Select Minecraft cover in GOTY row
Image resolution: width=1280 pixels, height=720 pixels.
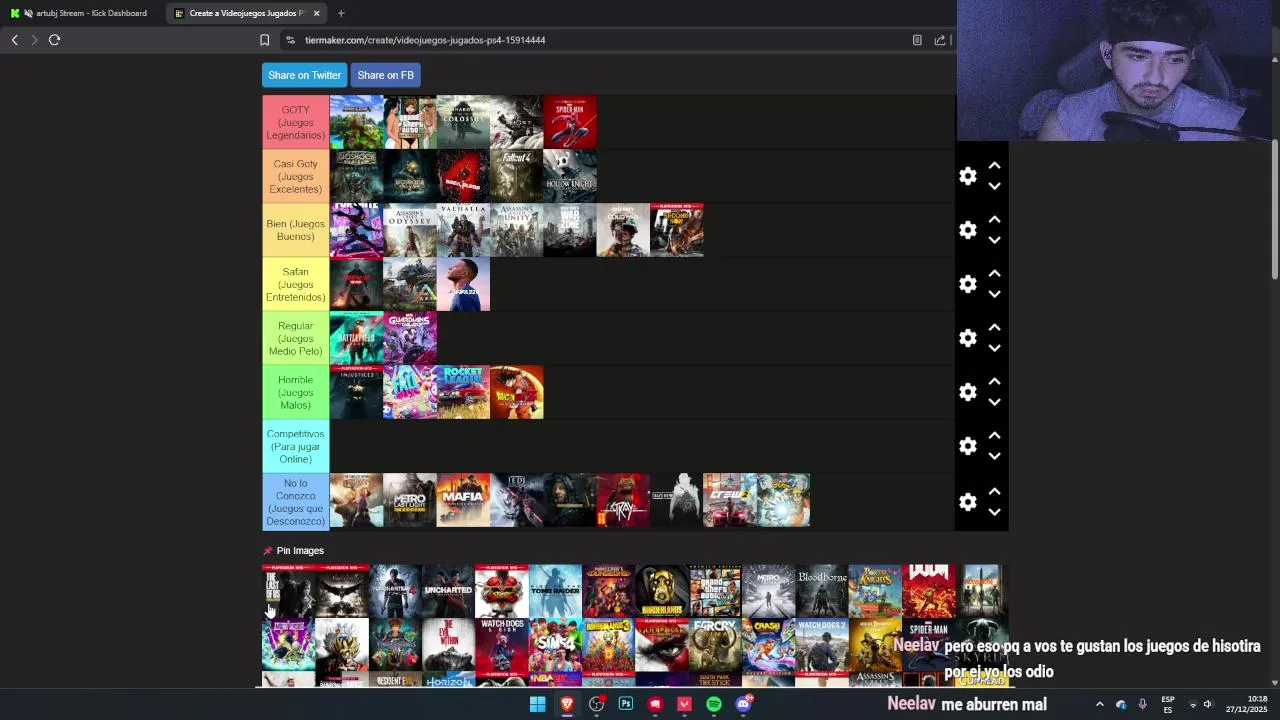click(x=356, y=122)
